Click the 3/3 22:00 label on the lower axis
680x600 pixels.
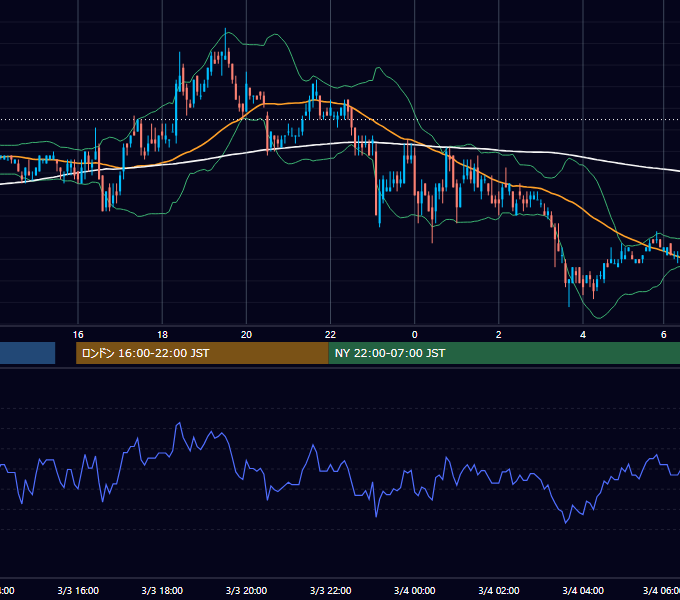330,590
